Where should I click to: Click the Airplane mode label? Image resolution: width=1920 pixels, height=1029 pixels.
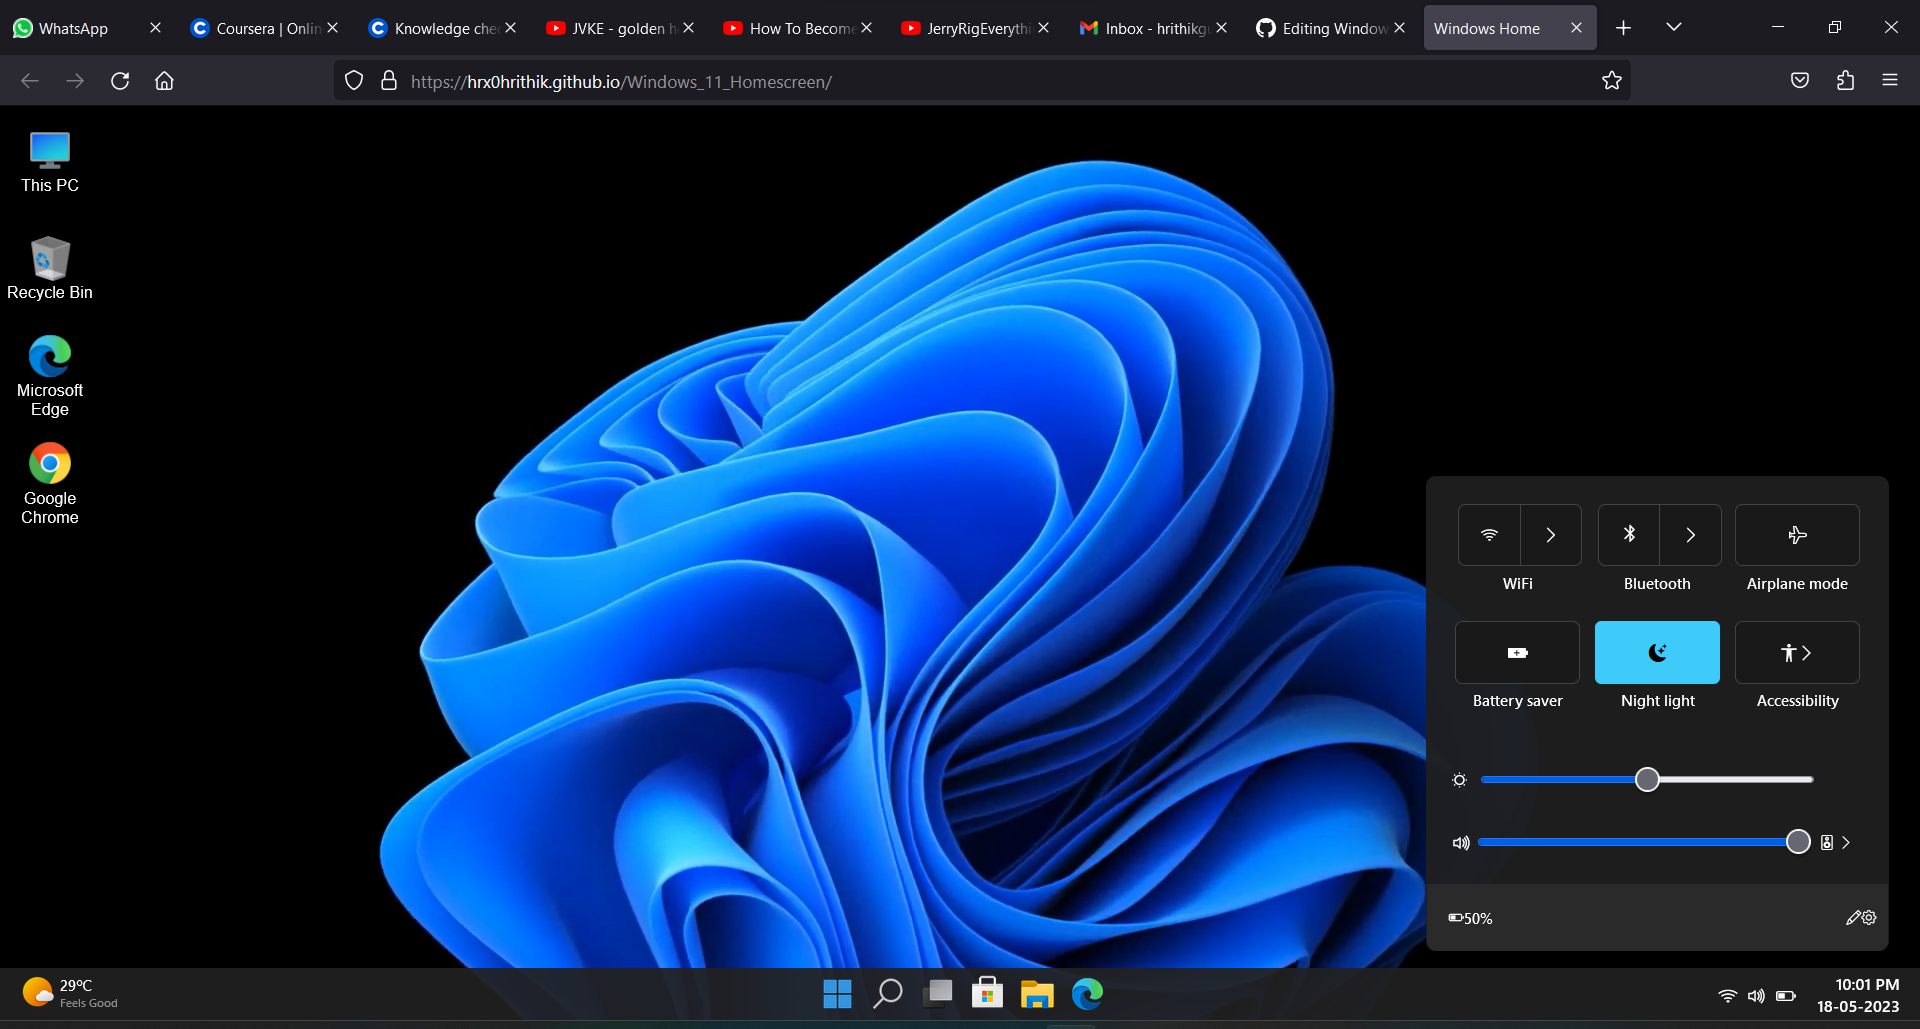point(1797,584)
